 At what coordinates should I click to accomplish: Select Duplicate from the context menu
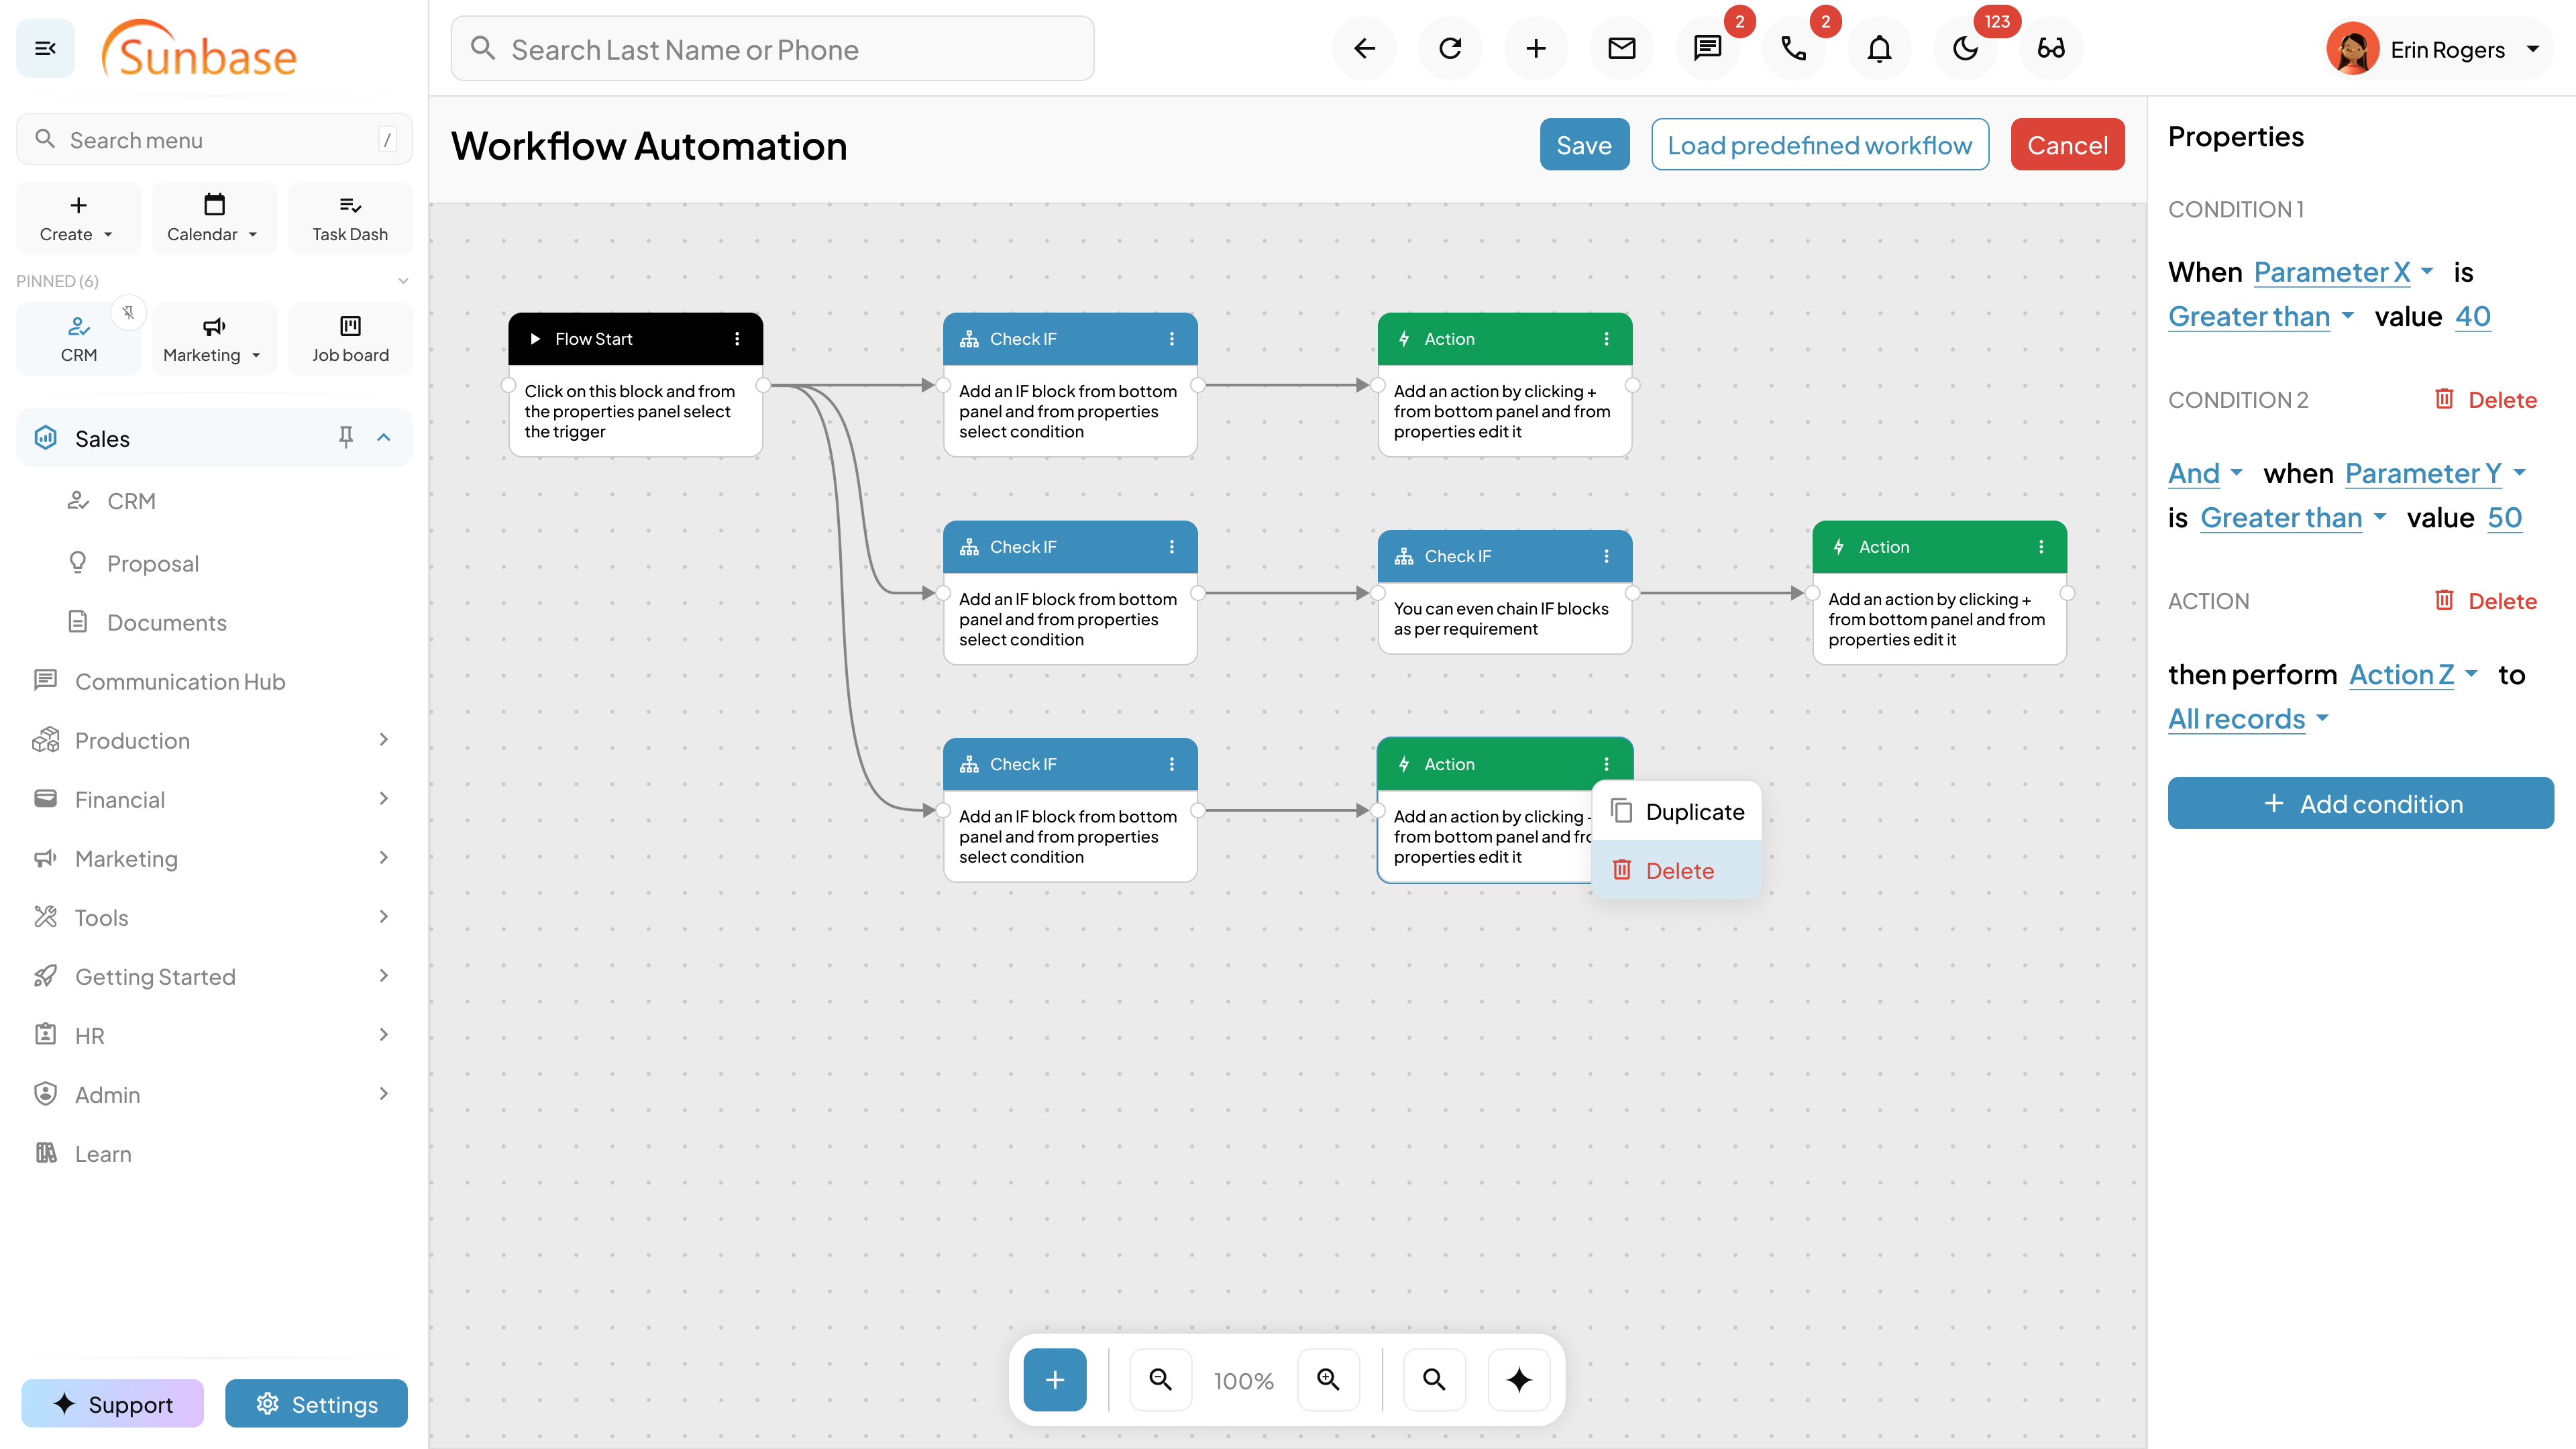[x=1694, y=812]
